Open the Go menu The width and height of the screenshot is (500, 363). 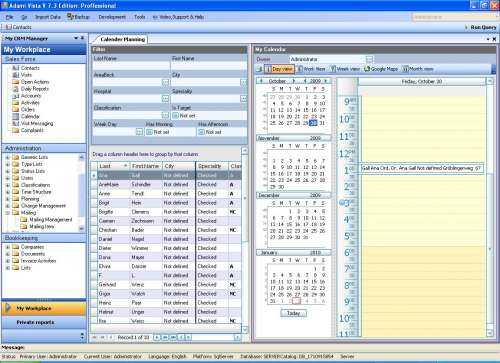[x=24, y=17]
